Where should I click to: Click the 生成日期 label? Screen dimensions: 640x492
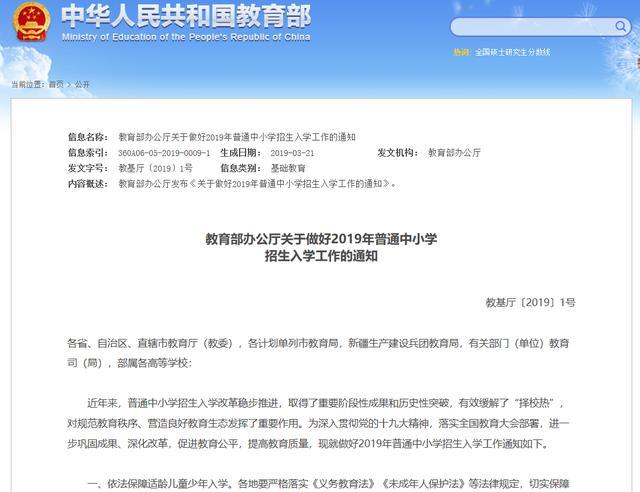(240, 153)
